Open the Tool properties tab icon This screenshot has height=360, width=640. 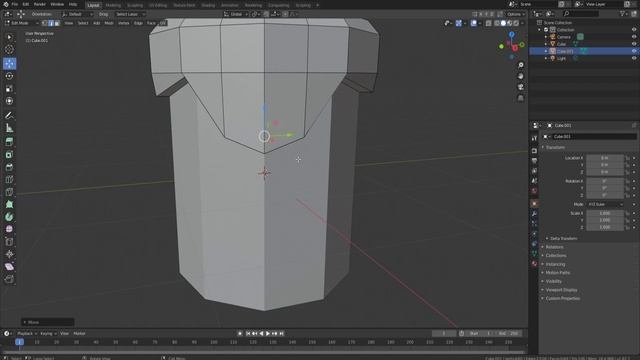pos(534,138)
